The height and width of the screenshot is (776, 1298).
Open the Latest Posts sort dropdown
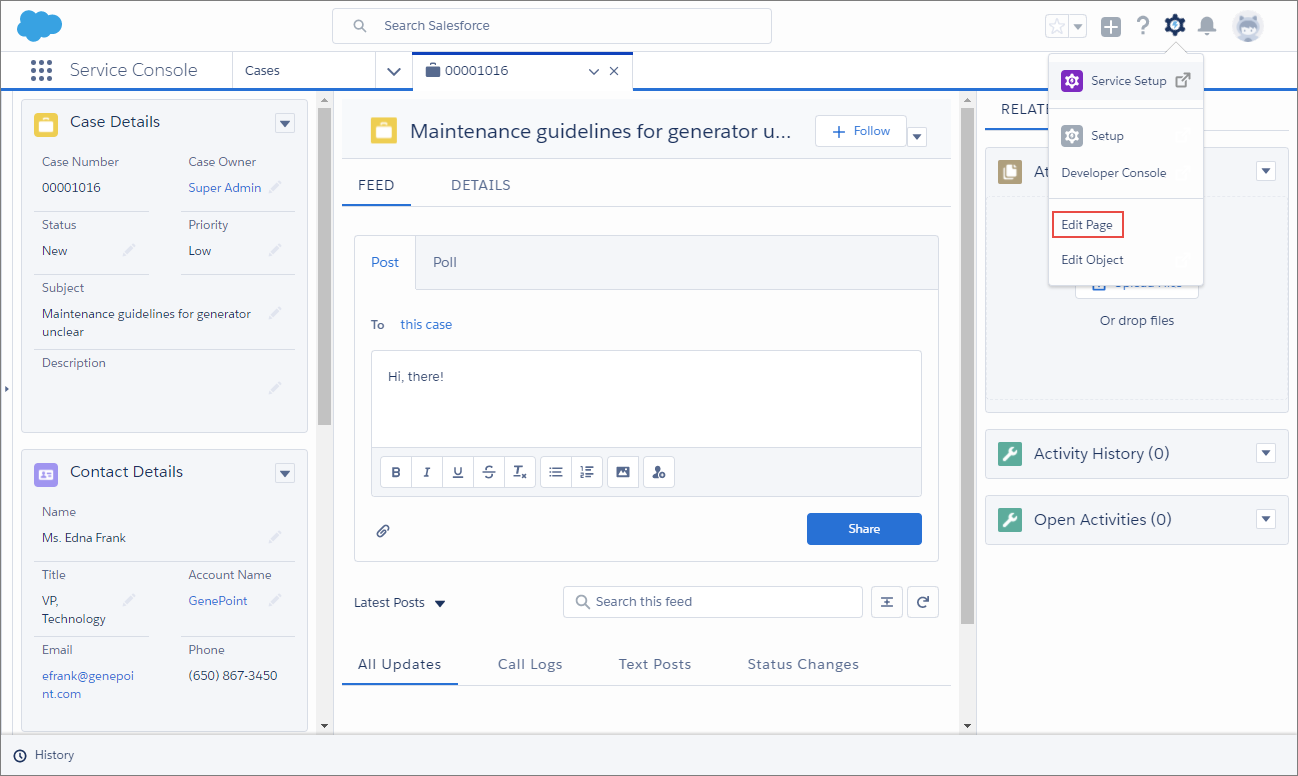(x=399, y=603)
